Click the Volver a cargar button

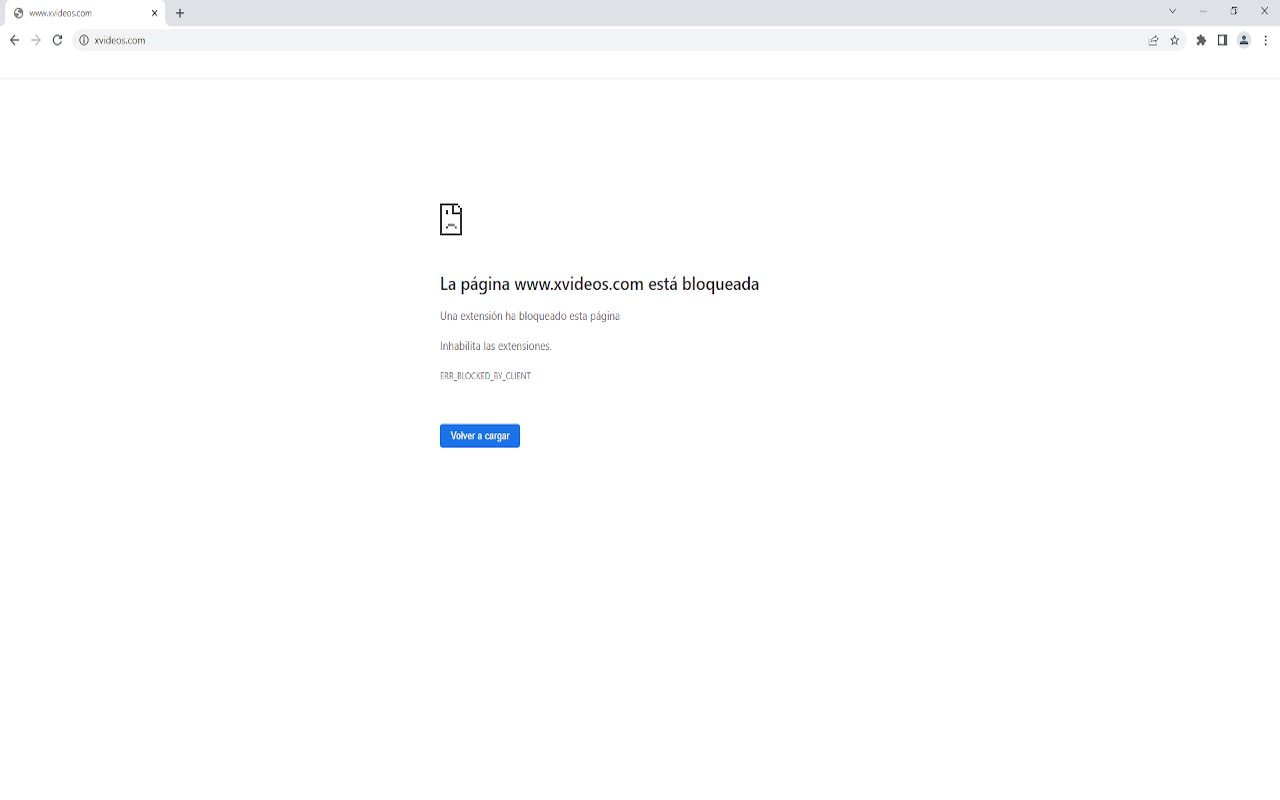point(480,436)
